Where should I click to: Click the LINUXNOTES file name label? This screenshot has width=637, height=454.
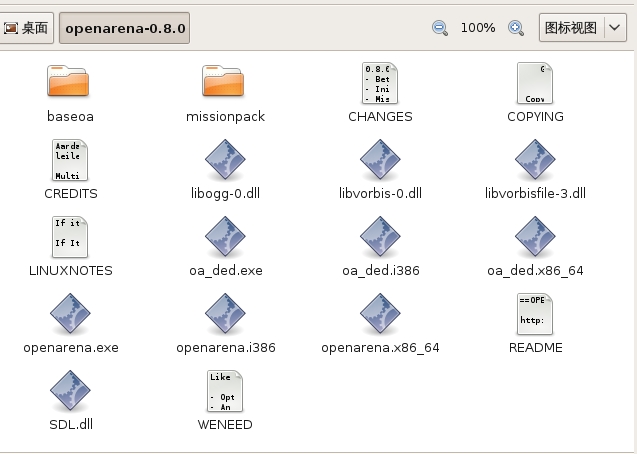(x=71, y=270)
